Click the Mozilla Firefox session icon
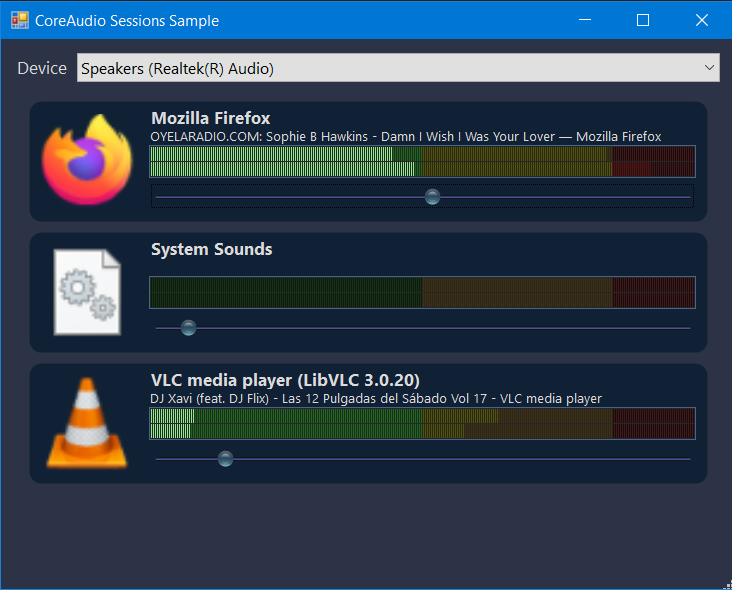The height and width of the screenshot is (590, 732). tap(87, 159)
